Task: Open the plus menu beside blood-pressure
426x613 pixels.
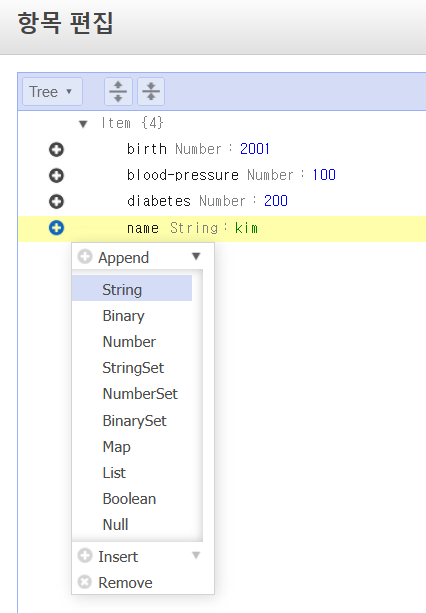Action: (56, 176)
